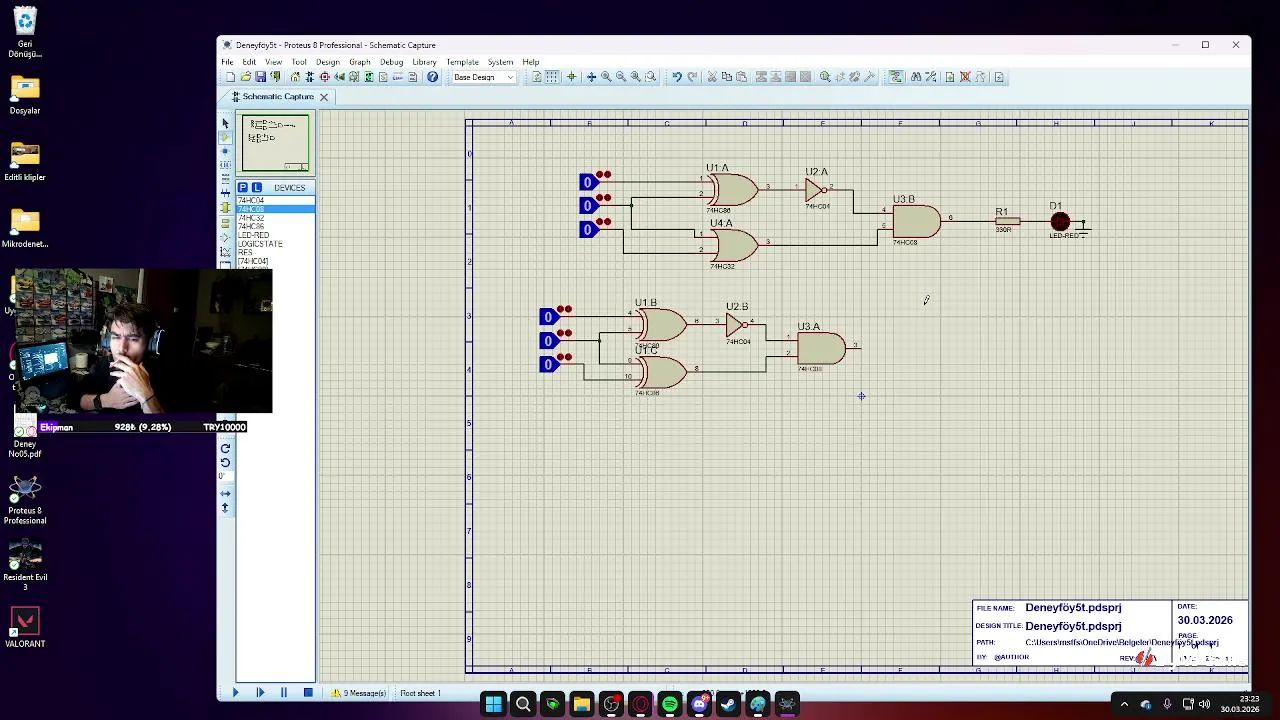
Task: Click the Home page toolbar icon
Action: pos(295,77)
